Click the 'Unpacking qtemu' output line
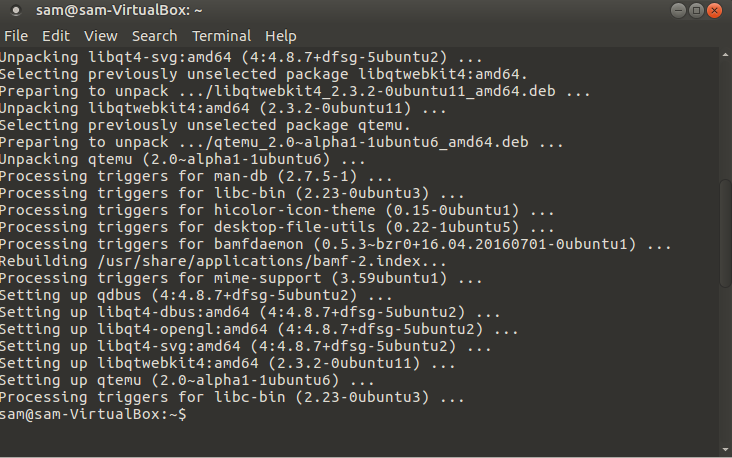Screen dimensions: 732x458 (183, 159)
